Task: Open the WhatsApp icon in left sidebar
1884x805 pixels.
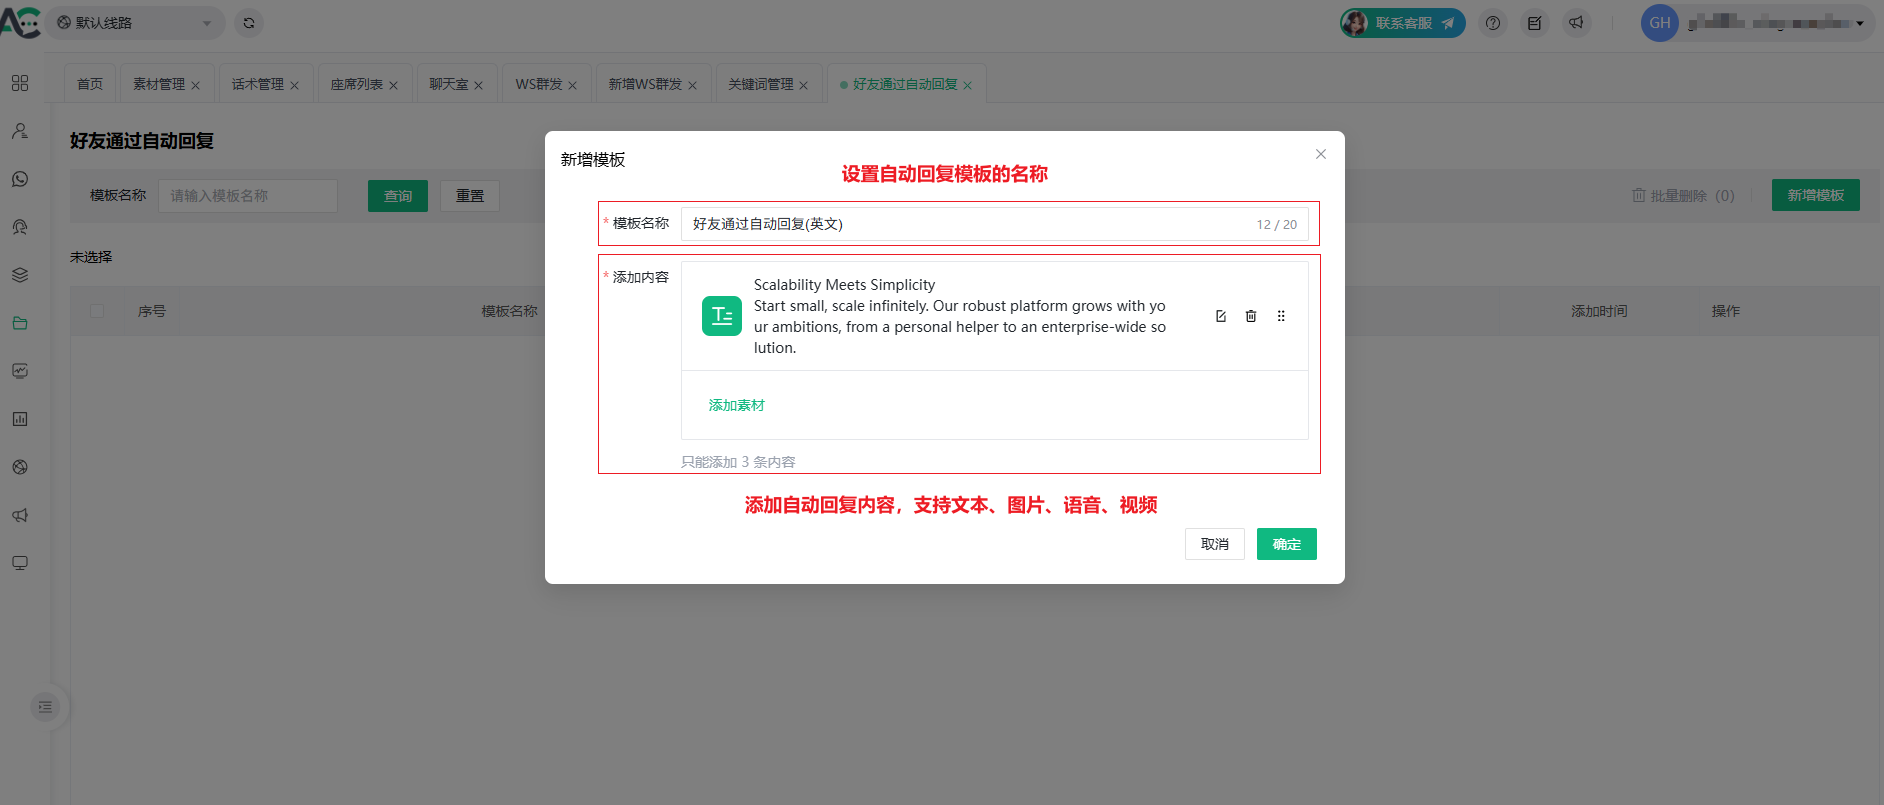Action: click(20, 179)
